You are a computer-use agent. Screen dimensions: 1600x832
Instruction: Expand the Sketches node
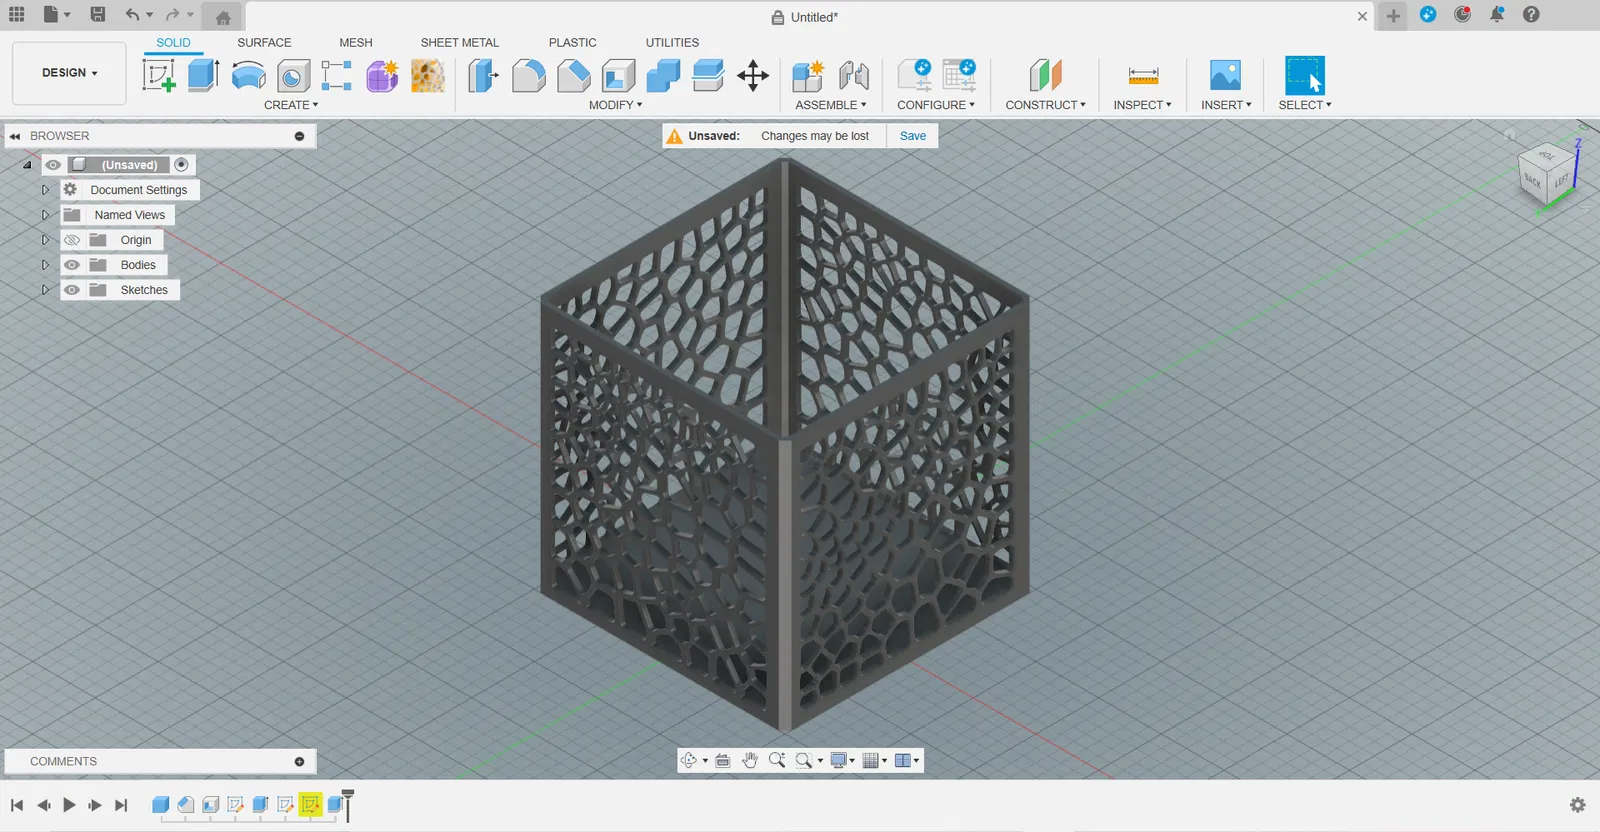tap(45, 290)
